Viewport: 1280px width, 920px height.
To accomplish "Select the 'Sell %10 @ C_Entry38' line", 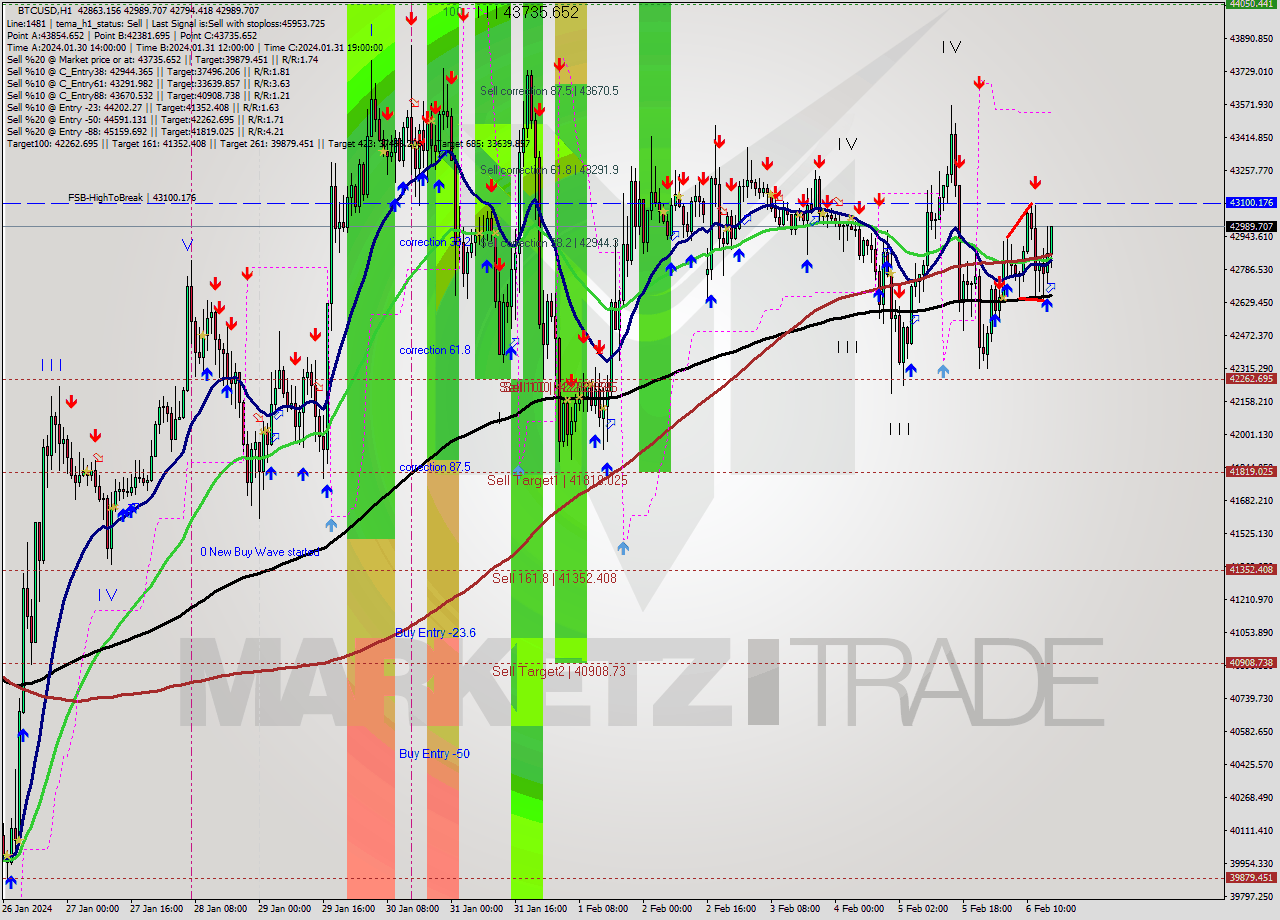I will (x=148, y=72).
